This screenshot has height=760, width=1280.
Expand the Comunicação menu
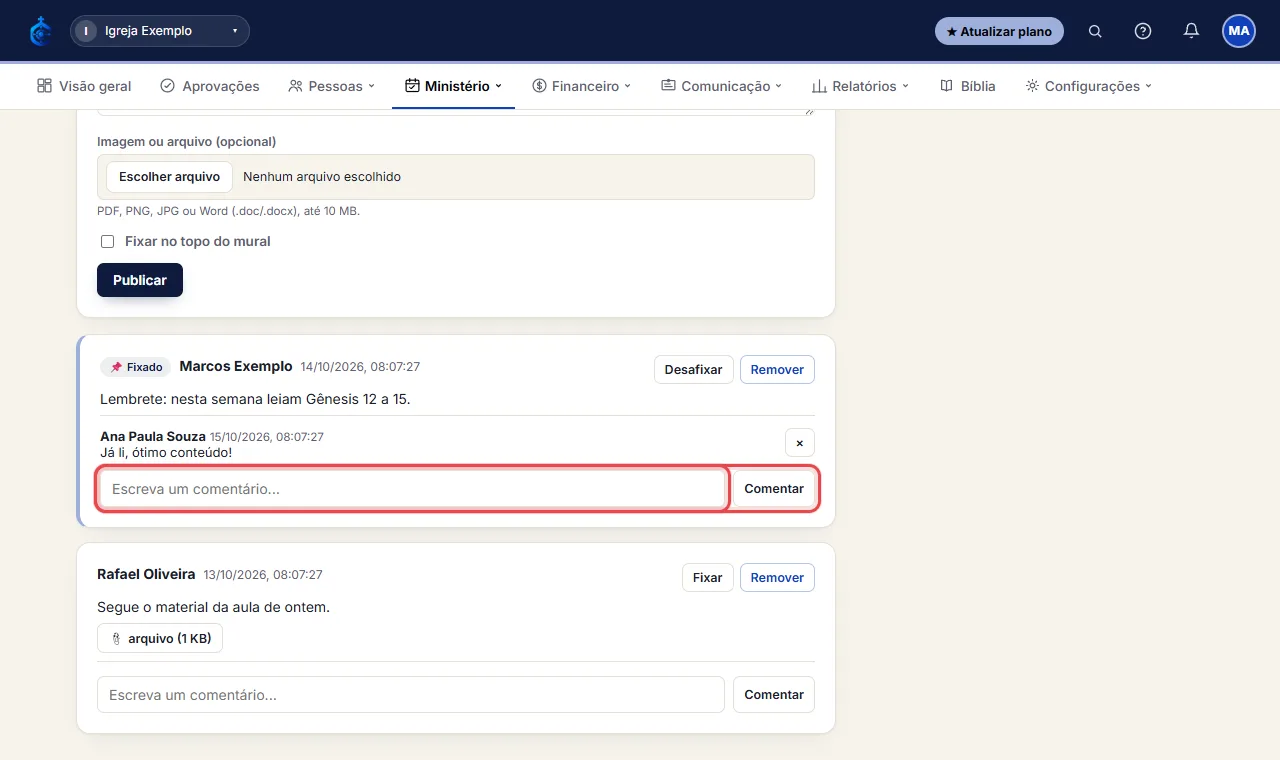(x=721, y=86)
